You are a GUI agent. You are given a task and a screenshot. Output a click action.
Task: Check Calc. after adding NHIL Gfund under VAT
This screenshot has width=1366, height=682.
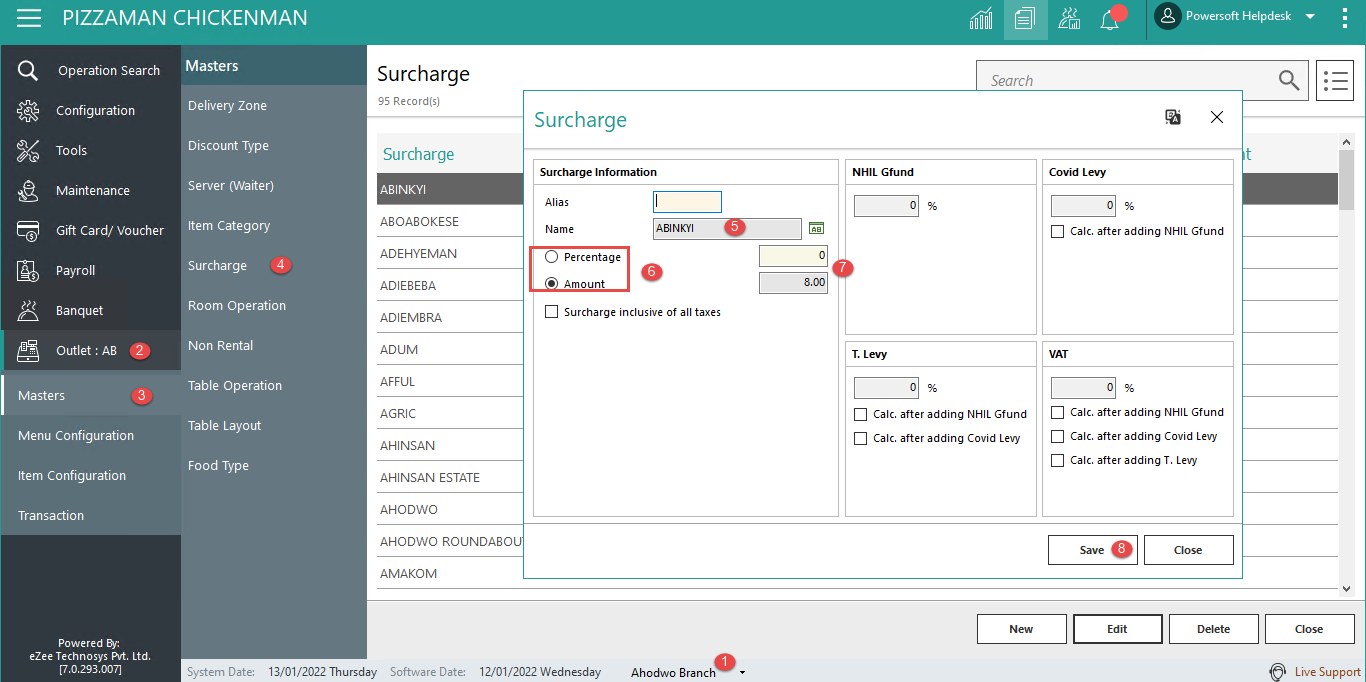(1057, 413)
